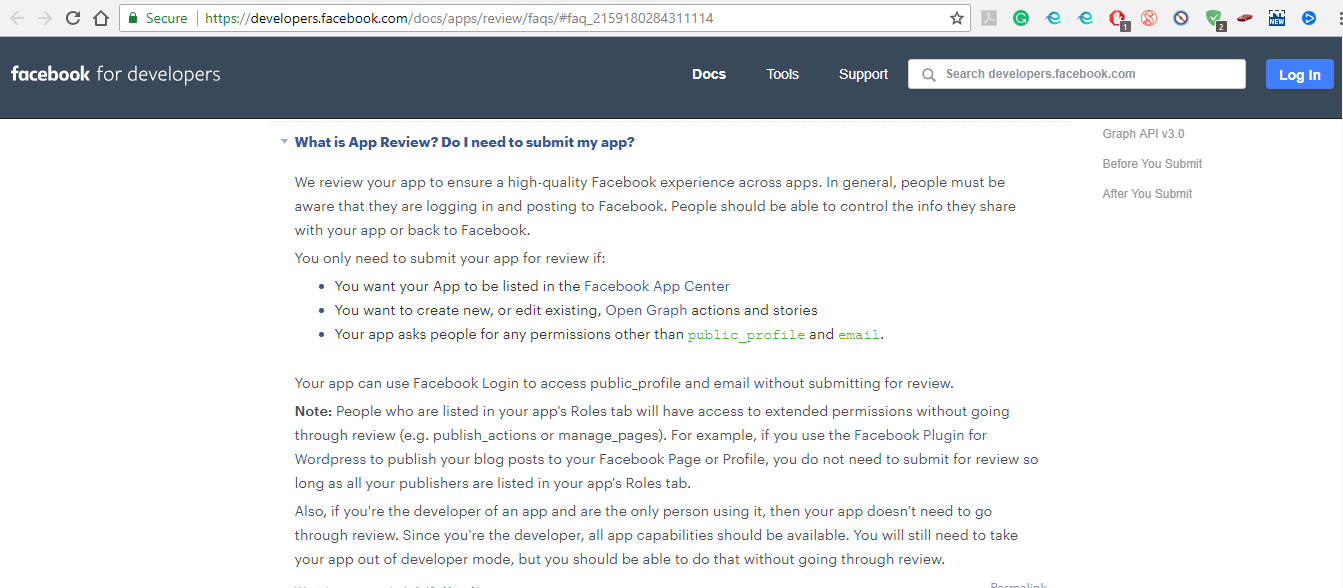Collapse the What is App Review triangle
Viewport: 1343px width, 588px height.
pyautogui.click(x=284, y=142)
